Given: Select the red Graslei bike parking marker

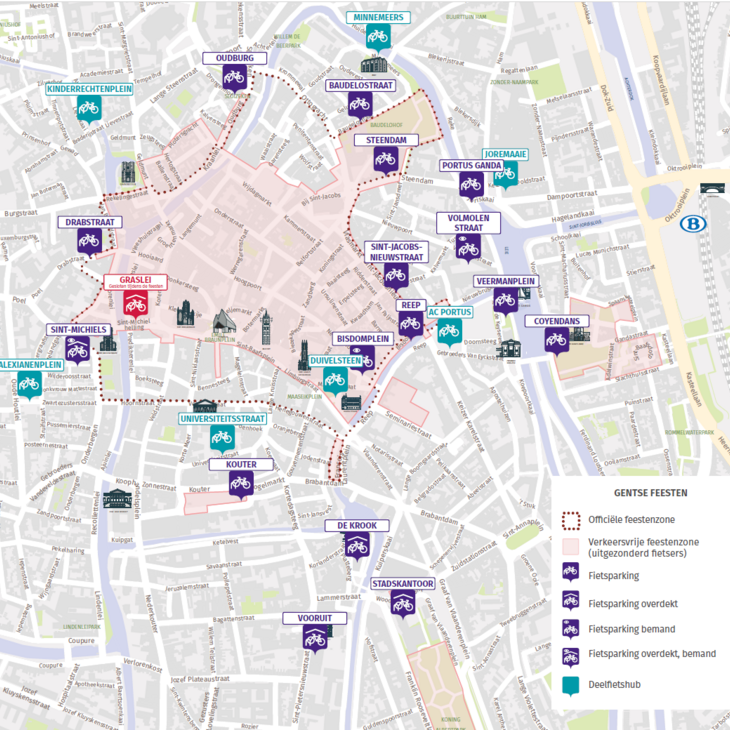Looking at the screenshot, I should 135,305.
